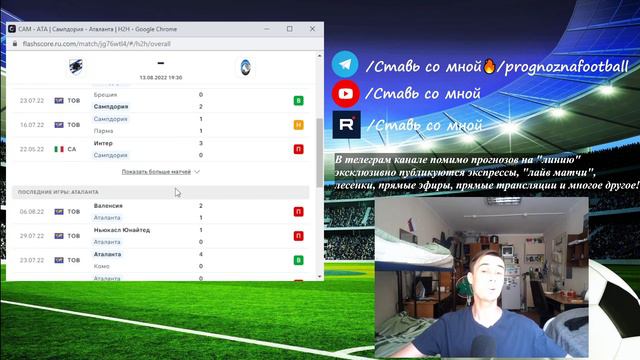Click orange Н badge for Сампдория–Парма match
640x360 pixels.
point(298,125)
